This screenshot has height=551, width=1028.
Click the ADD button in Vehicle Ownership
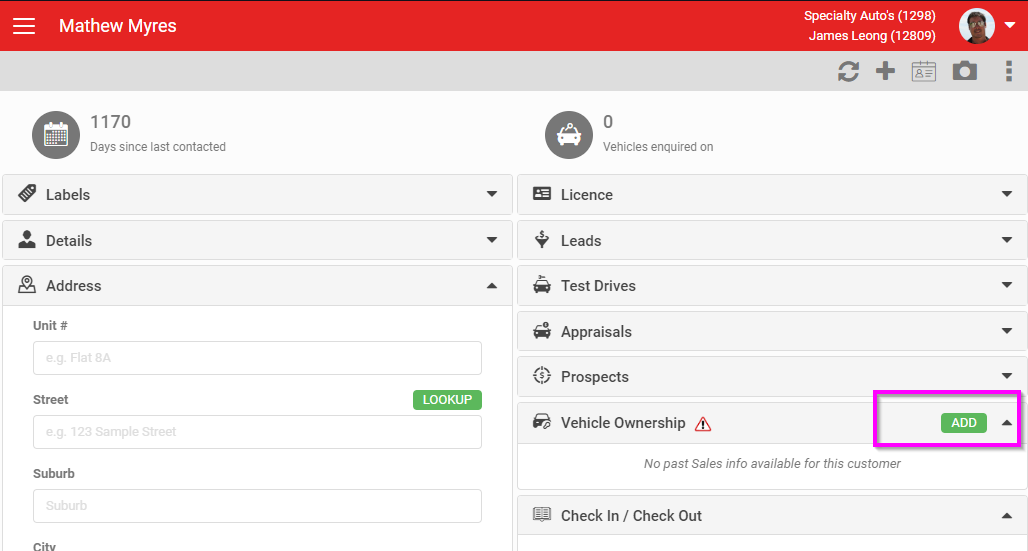(x=964, y=423)
